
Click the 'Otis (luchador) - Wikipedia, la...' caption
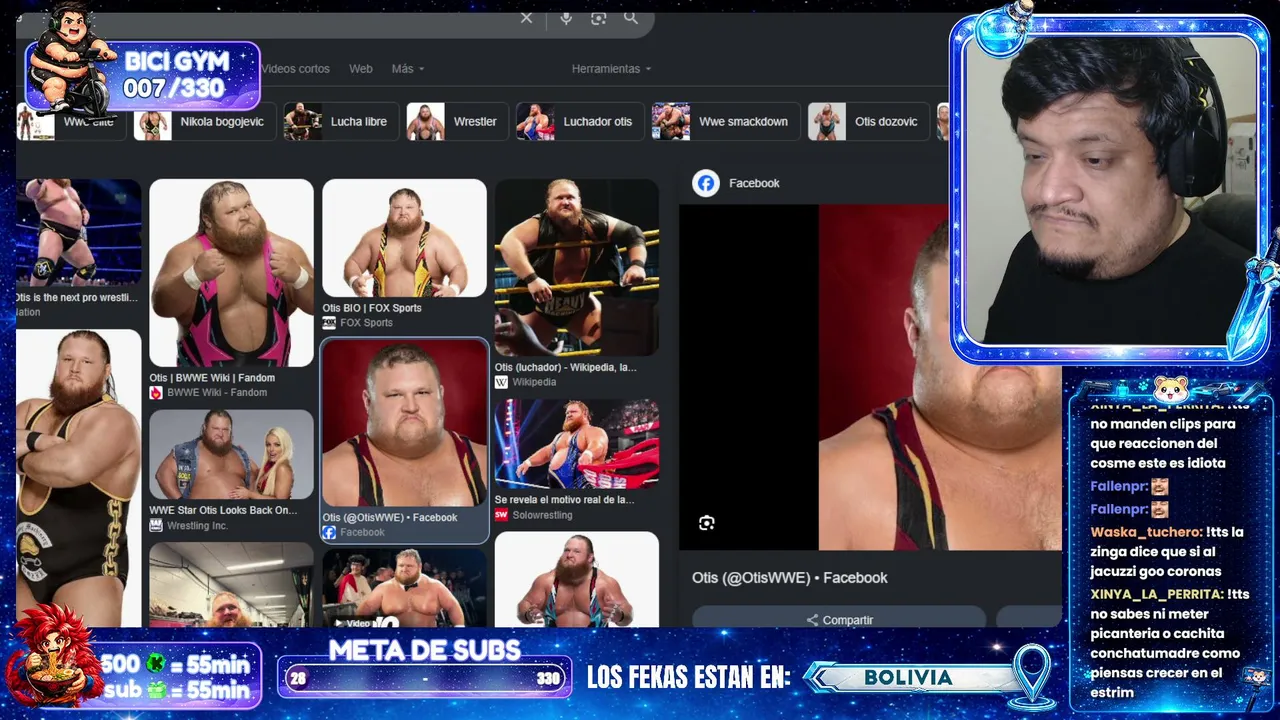click(x=565, y=367)
